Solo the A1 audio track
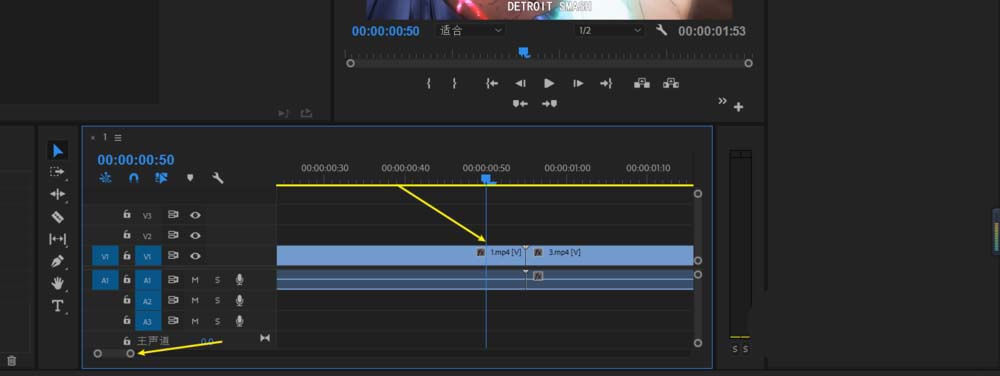This screenshot has height=376, width=1000. 217,280
